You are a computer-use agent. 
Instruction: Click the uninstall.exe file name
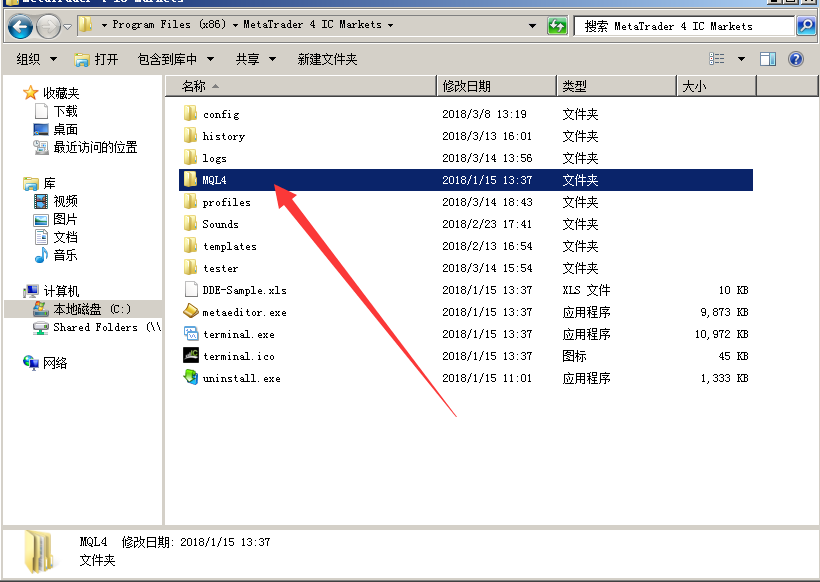(x=242, y=378)
